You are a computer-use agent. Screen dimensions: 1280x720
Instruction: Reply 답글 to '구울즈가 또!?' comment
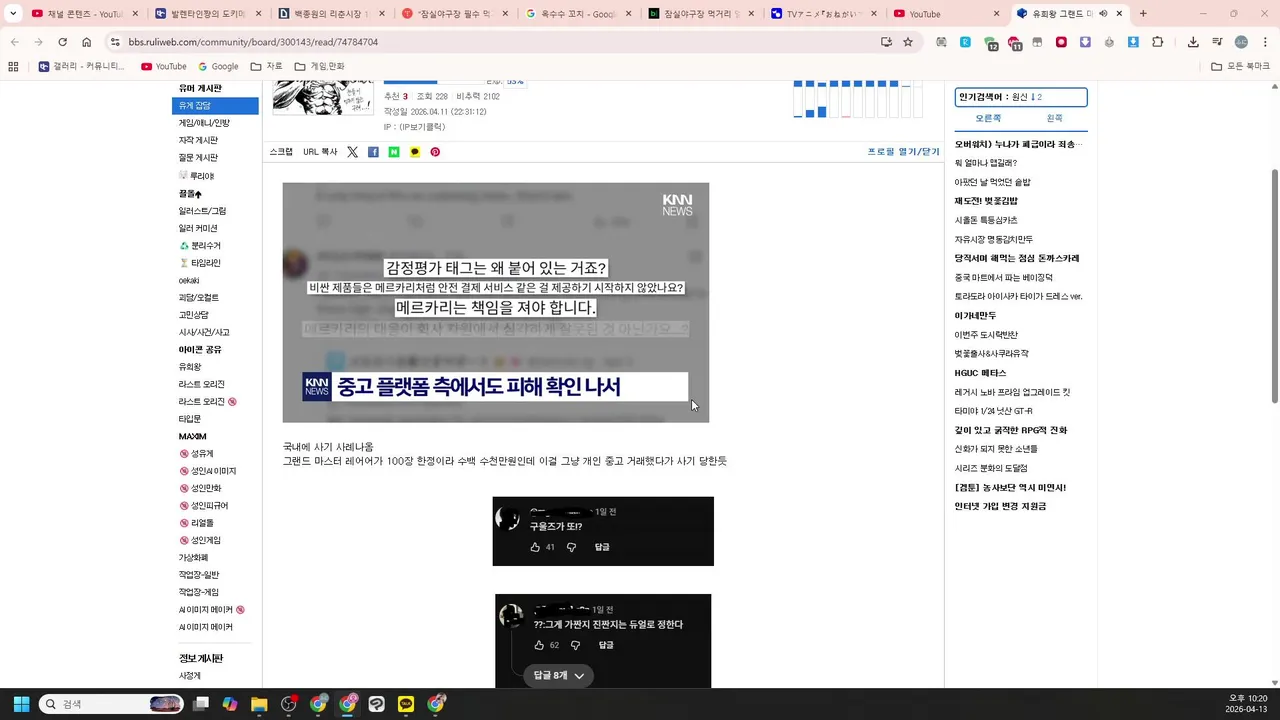pos(602,547)
